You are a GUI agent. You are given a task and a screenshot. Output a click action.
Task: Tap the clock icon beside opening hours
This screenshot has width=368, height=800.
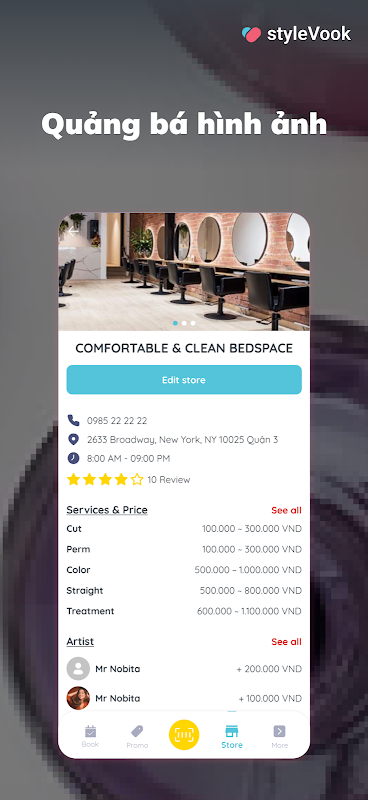click(x=73, y=458)
